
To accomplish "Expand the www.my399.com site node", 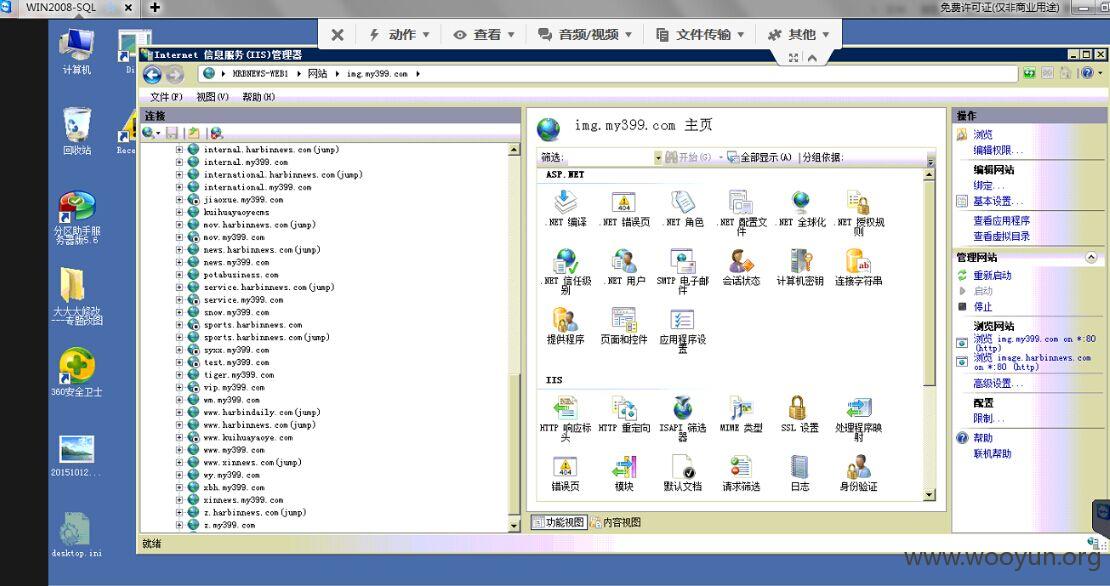I will (179, 450).
